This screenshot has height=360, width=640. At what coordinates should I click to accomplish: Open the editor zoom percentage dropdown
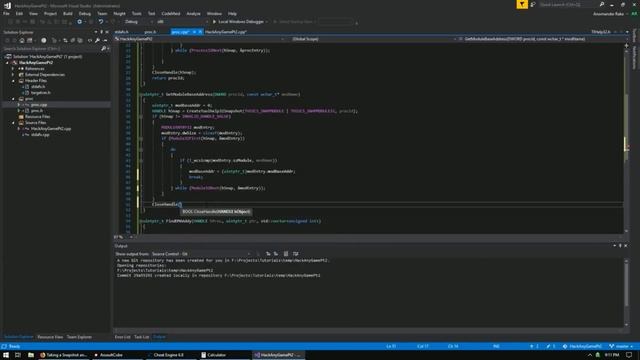pos(123,237)
